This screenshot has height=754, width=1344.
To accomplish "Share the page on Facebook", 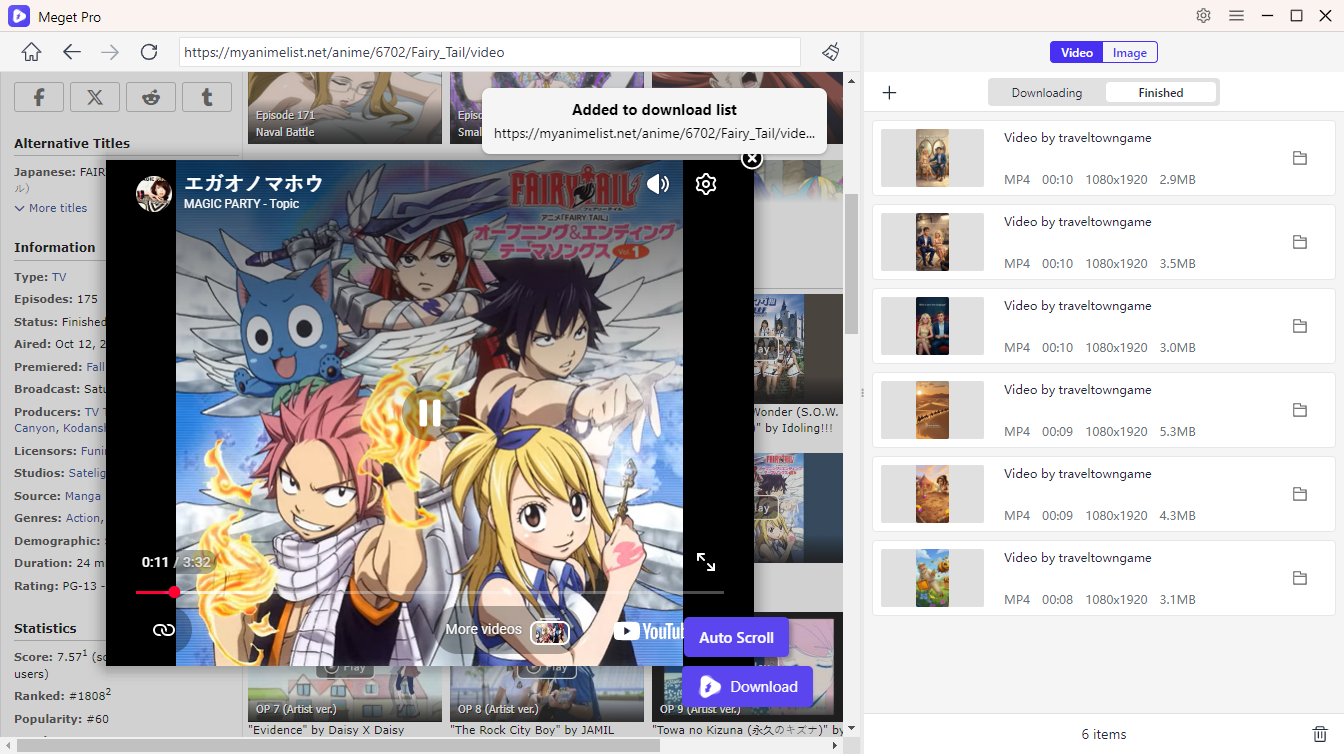I will [x=39, y=96].
